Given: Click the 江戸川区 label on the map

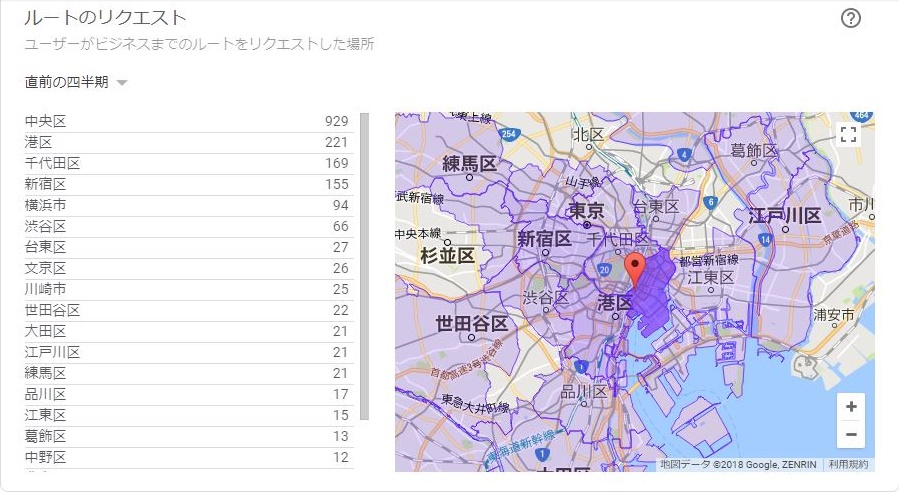Looking at the screenshot, I should (x=785, y=216).
